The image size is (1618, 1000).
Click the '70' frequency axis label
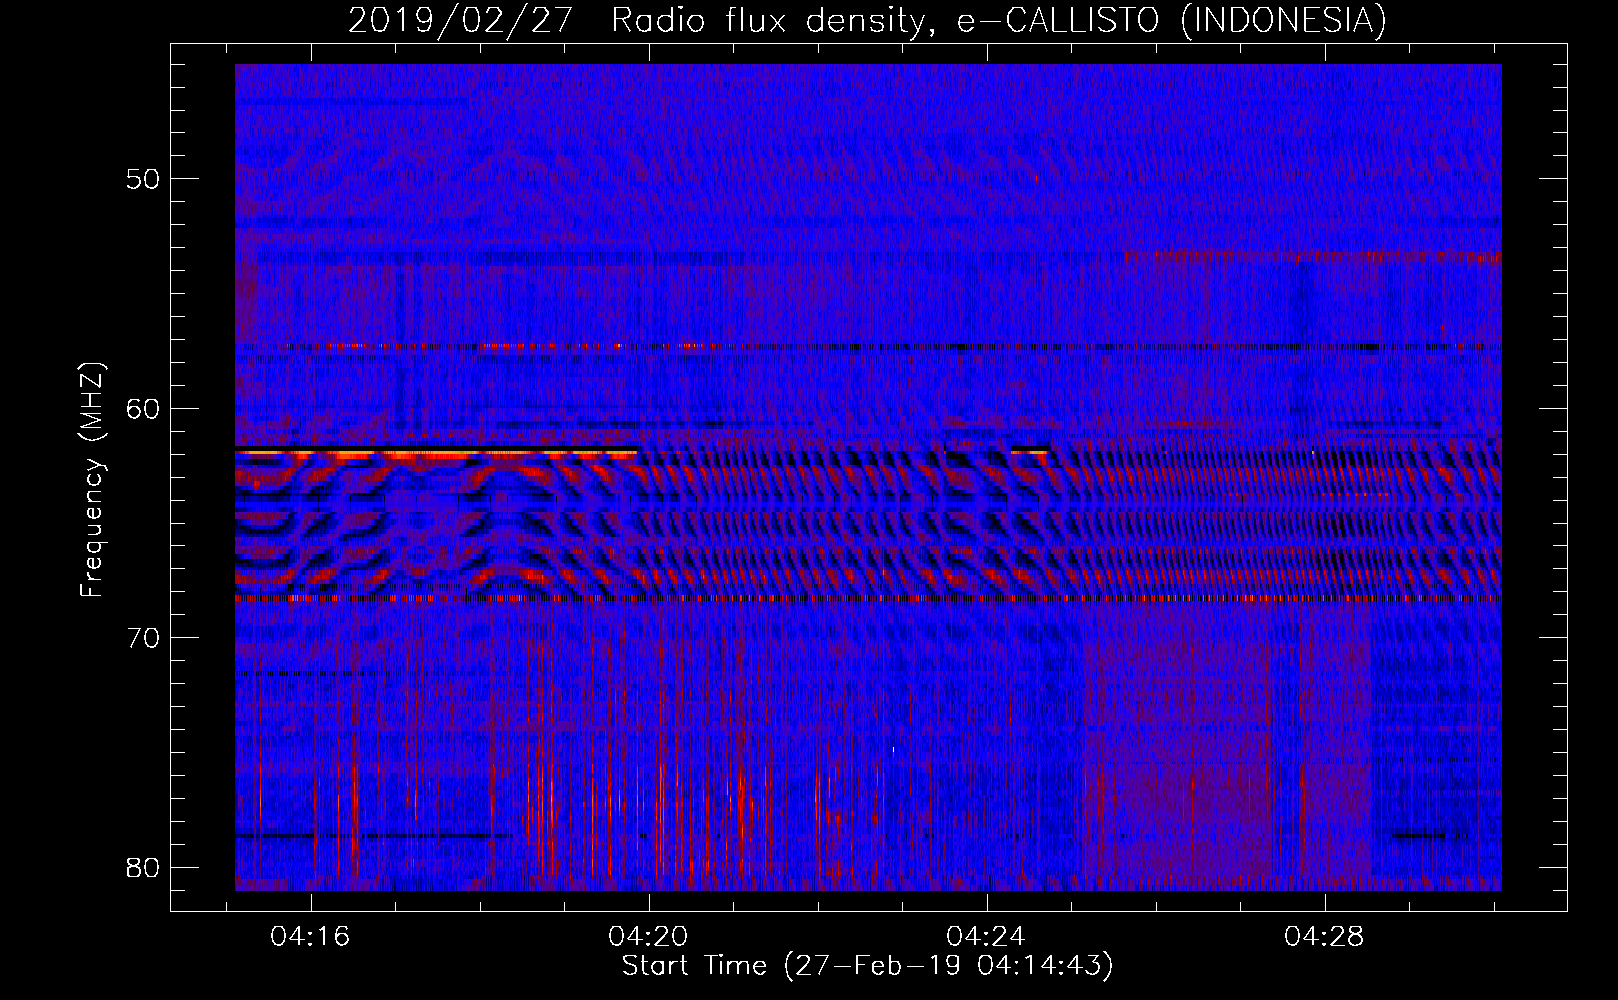tap(143, 638)
